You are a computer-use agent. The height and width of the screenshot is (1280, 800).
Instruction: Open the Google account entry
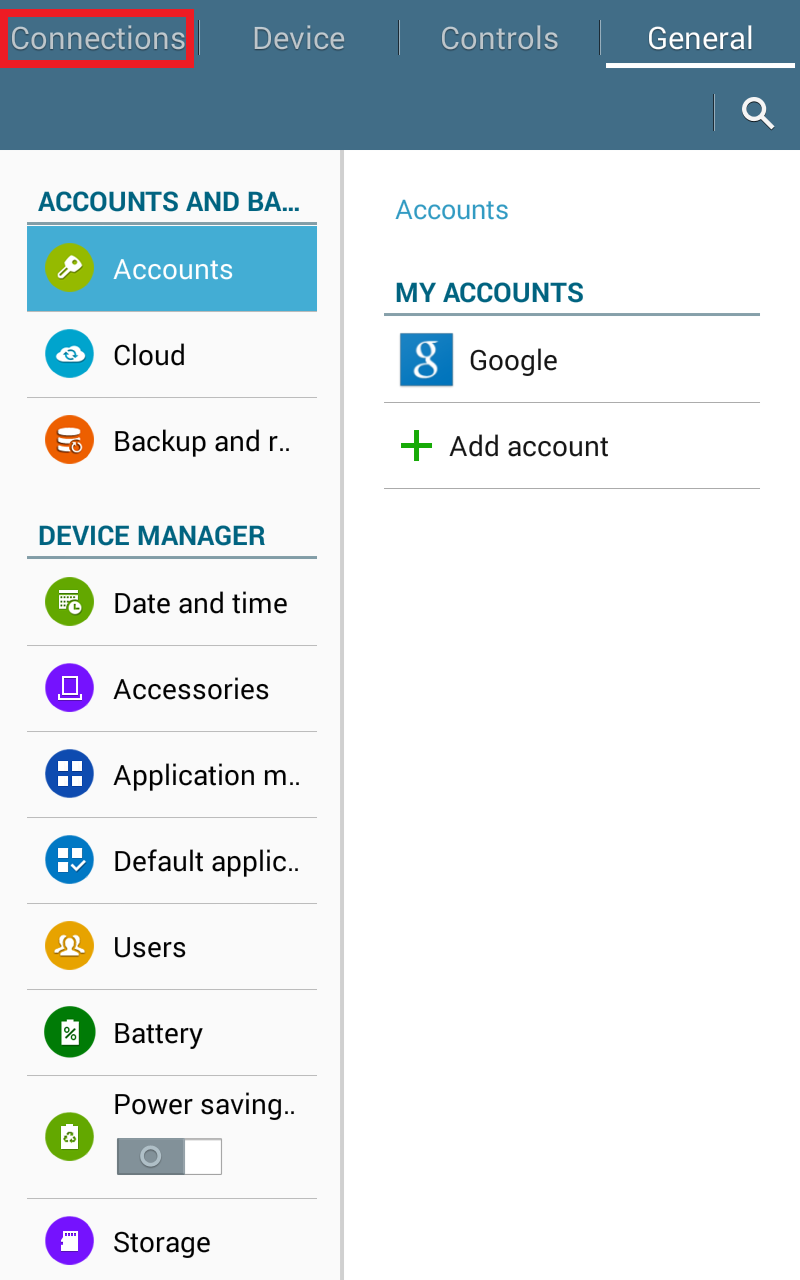513,360
